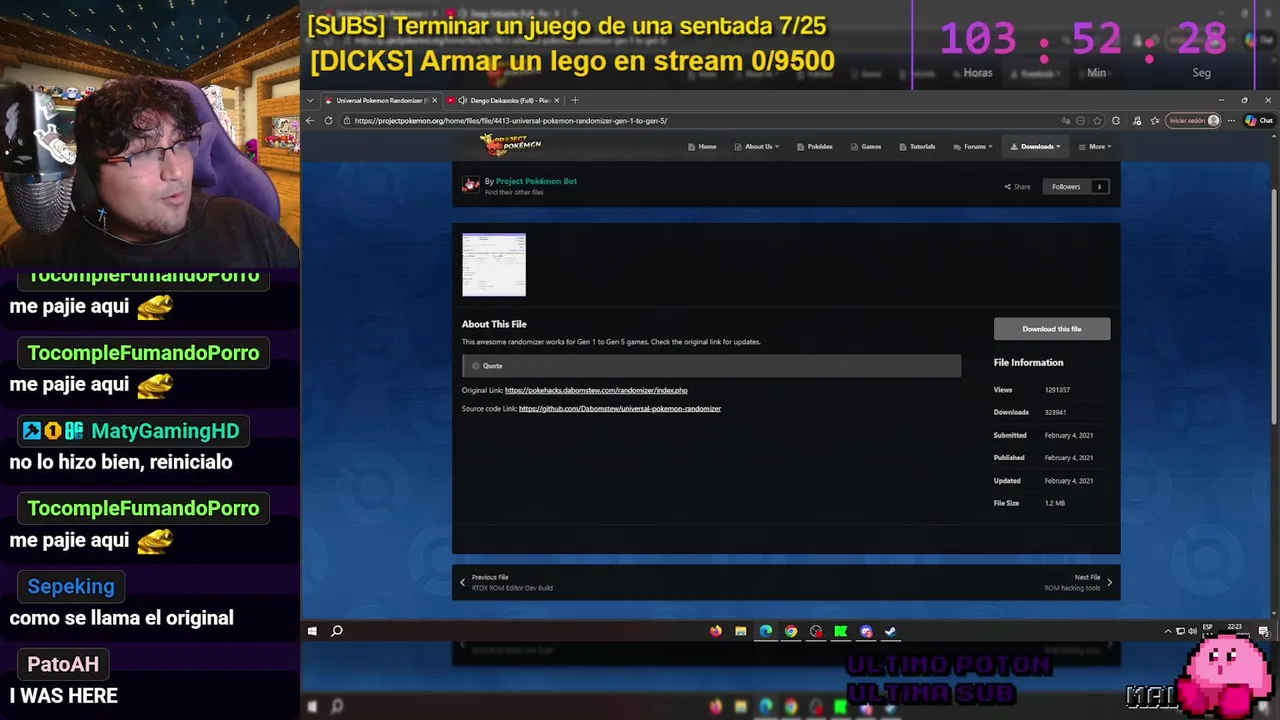The width and height of the screenshot is (1280, 720).
Task: Switch to the Universal Pokemon Randomizer tab
Action: pyautogui.click(x=380, y=100)
